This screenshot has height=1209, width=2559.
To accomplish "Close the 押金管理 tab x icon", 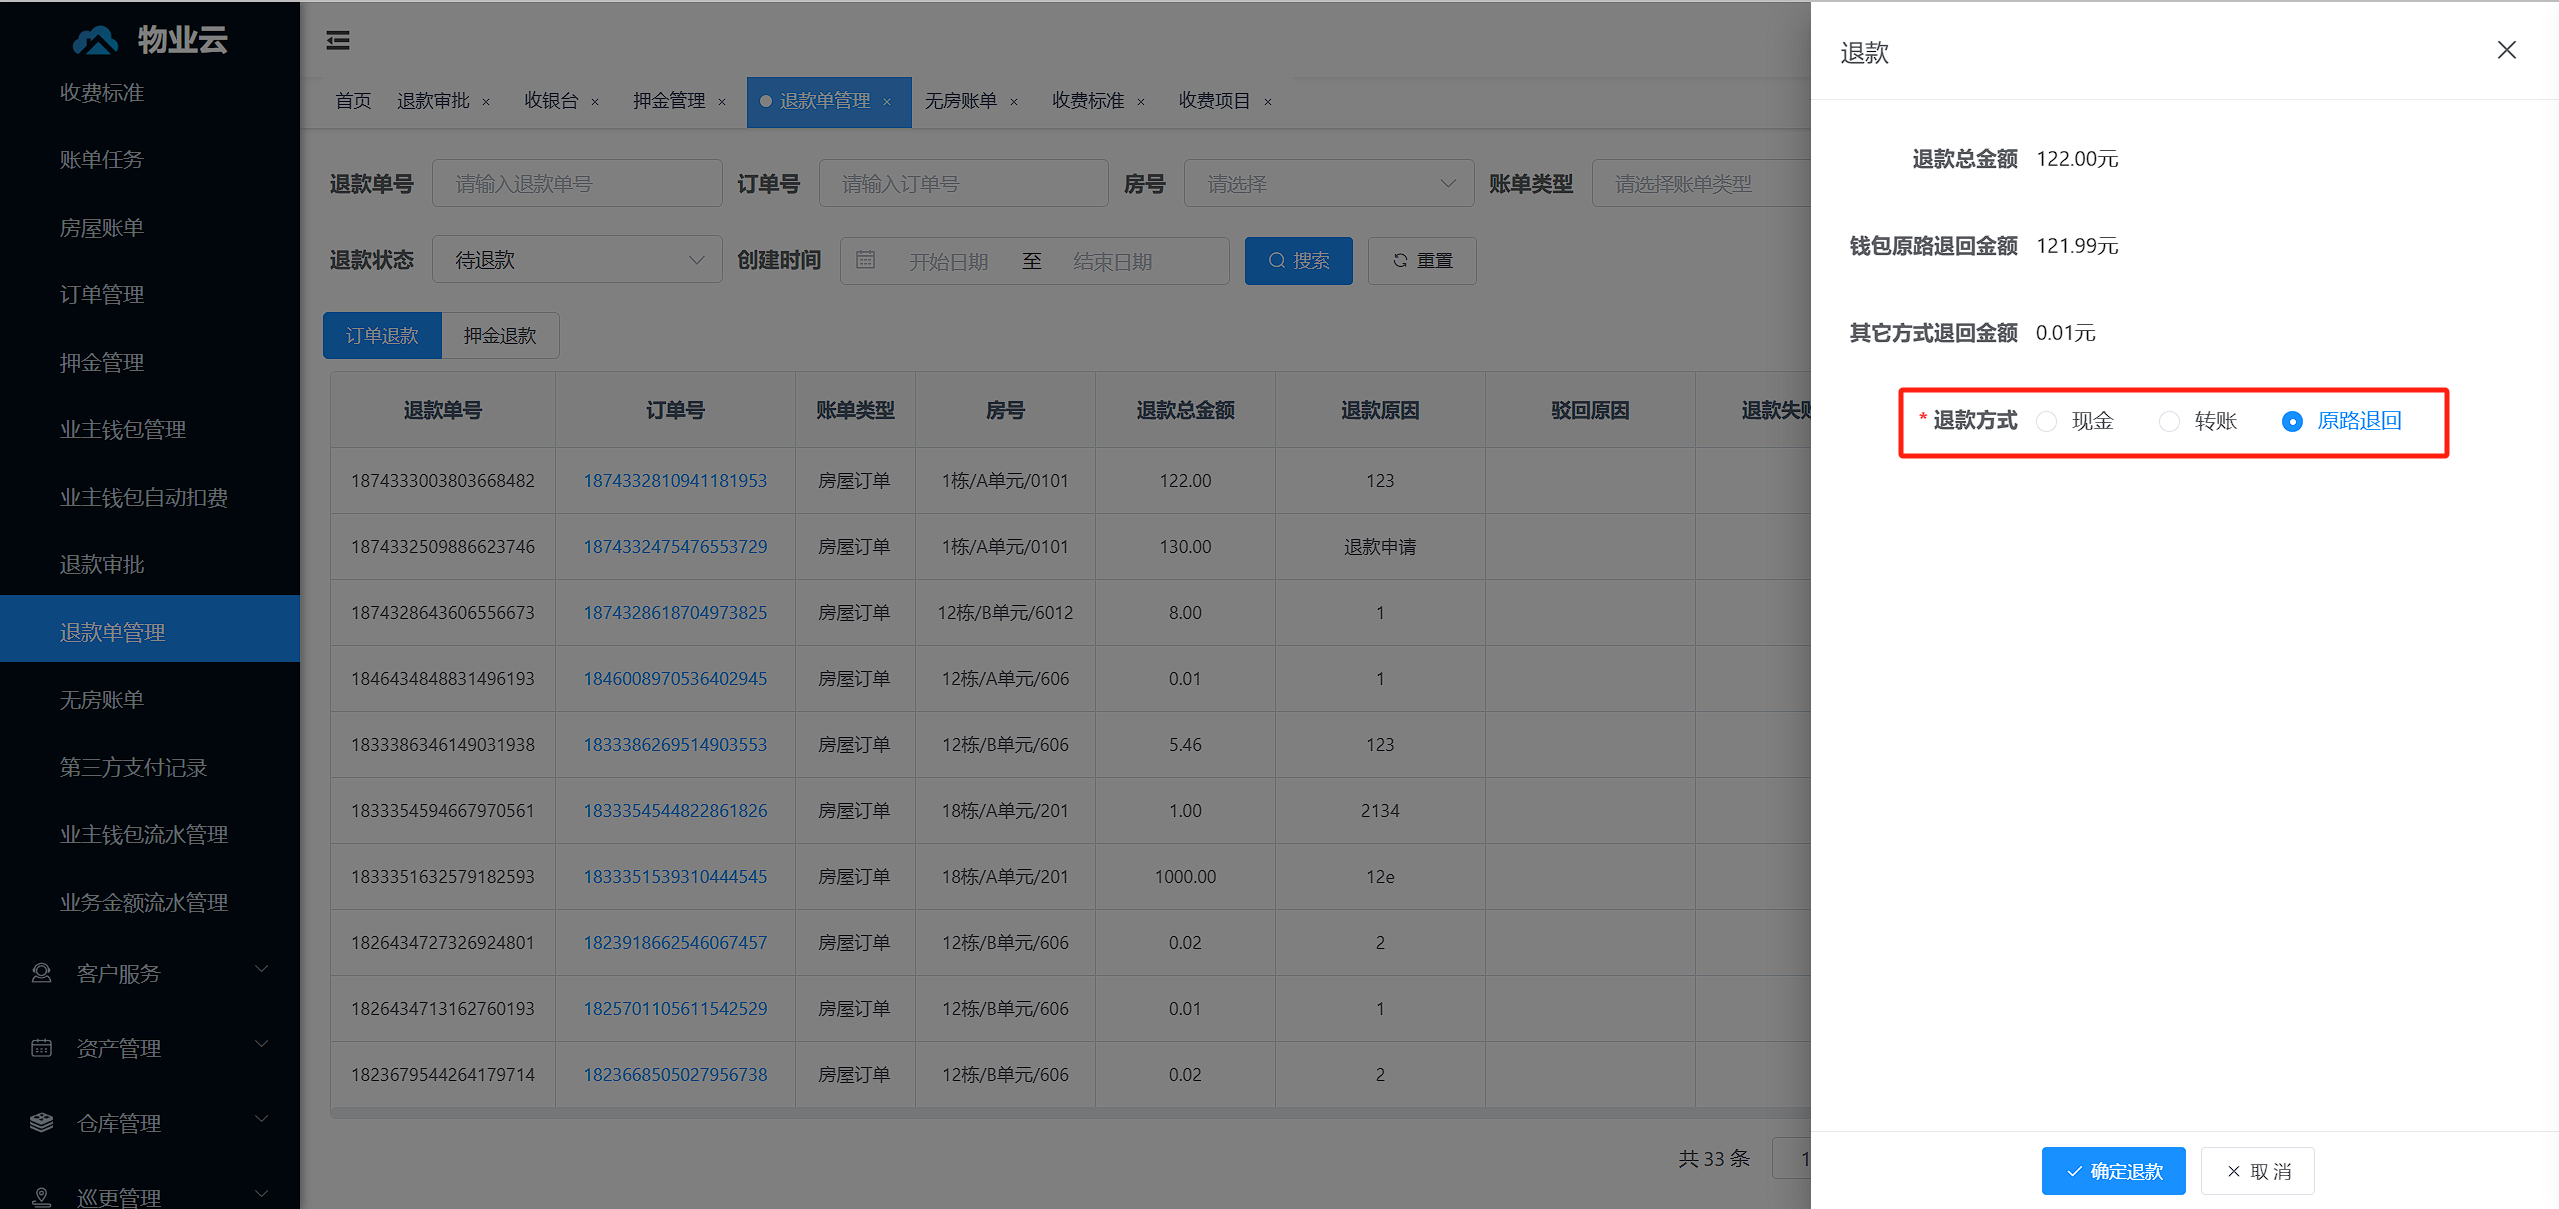I will 722,102.
